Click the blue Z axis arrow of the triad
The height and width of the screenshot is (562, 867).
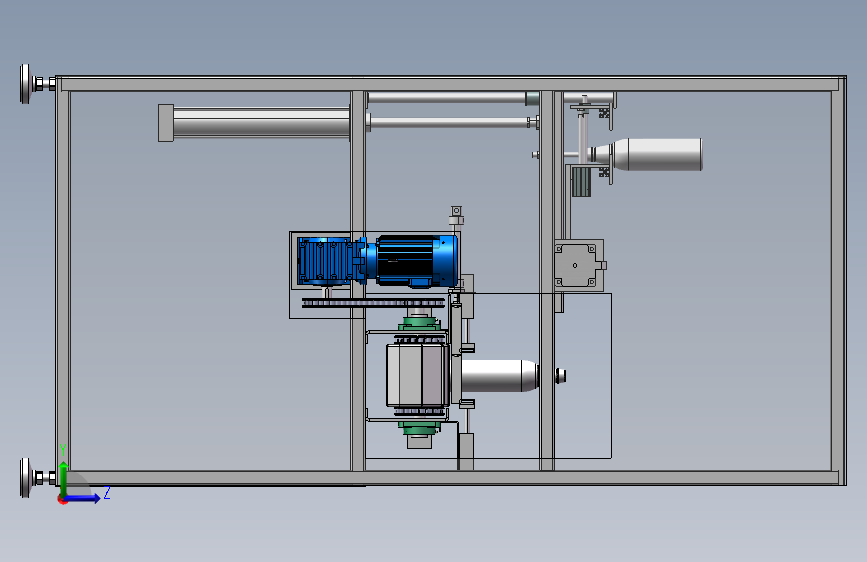coord(83,498)
